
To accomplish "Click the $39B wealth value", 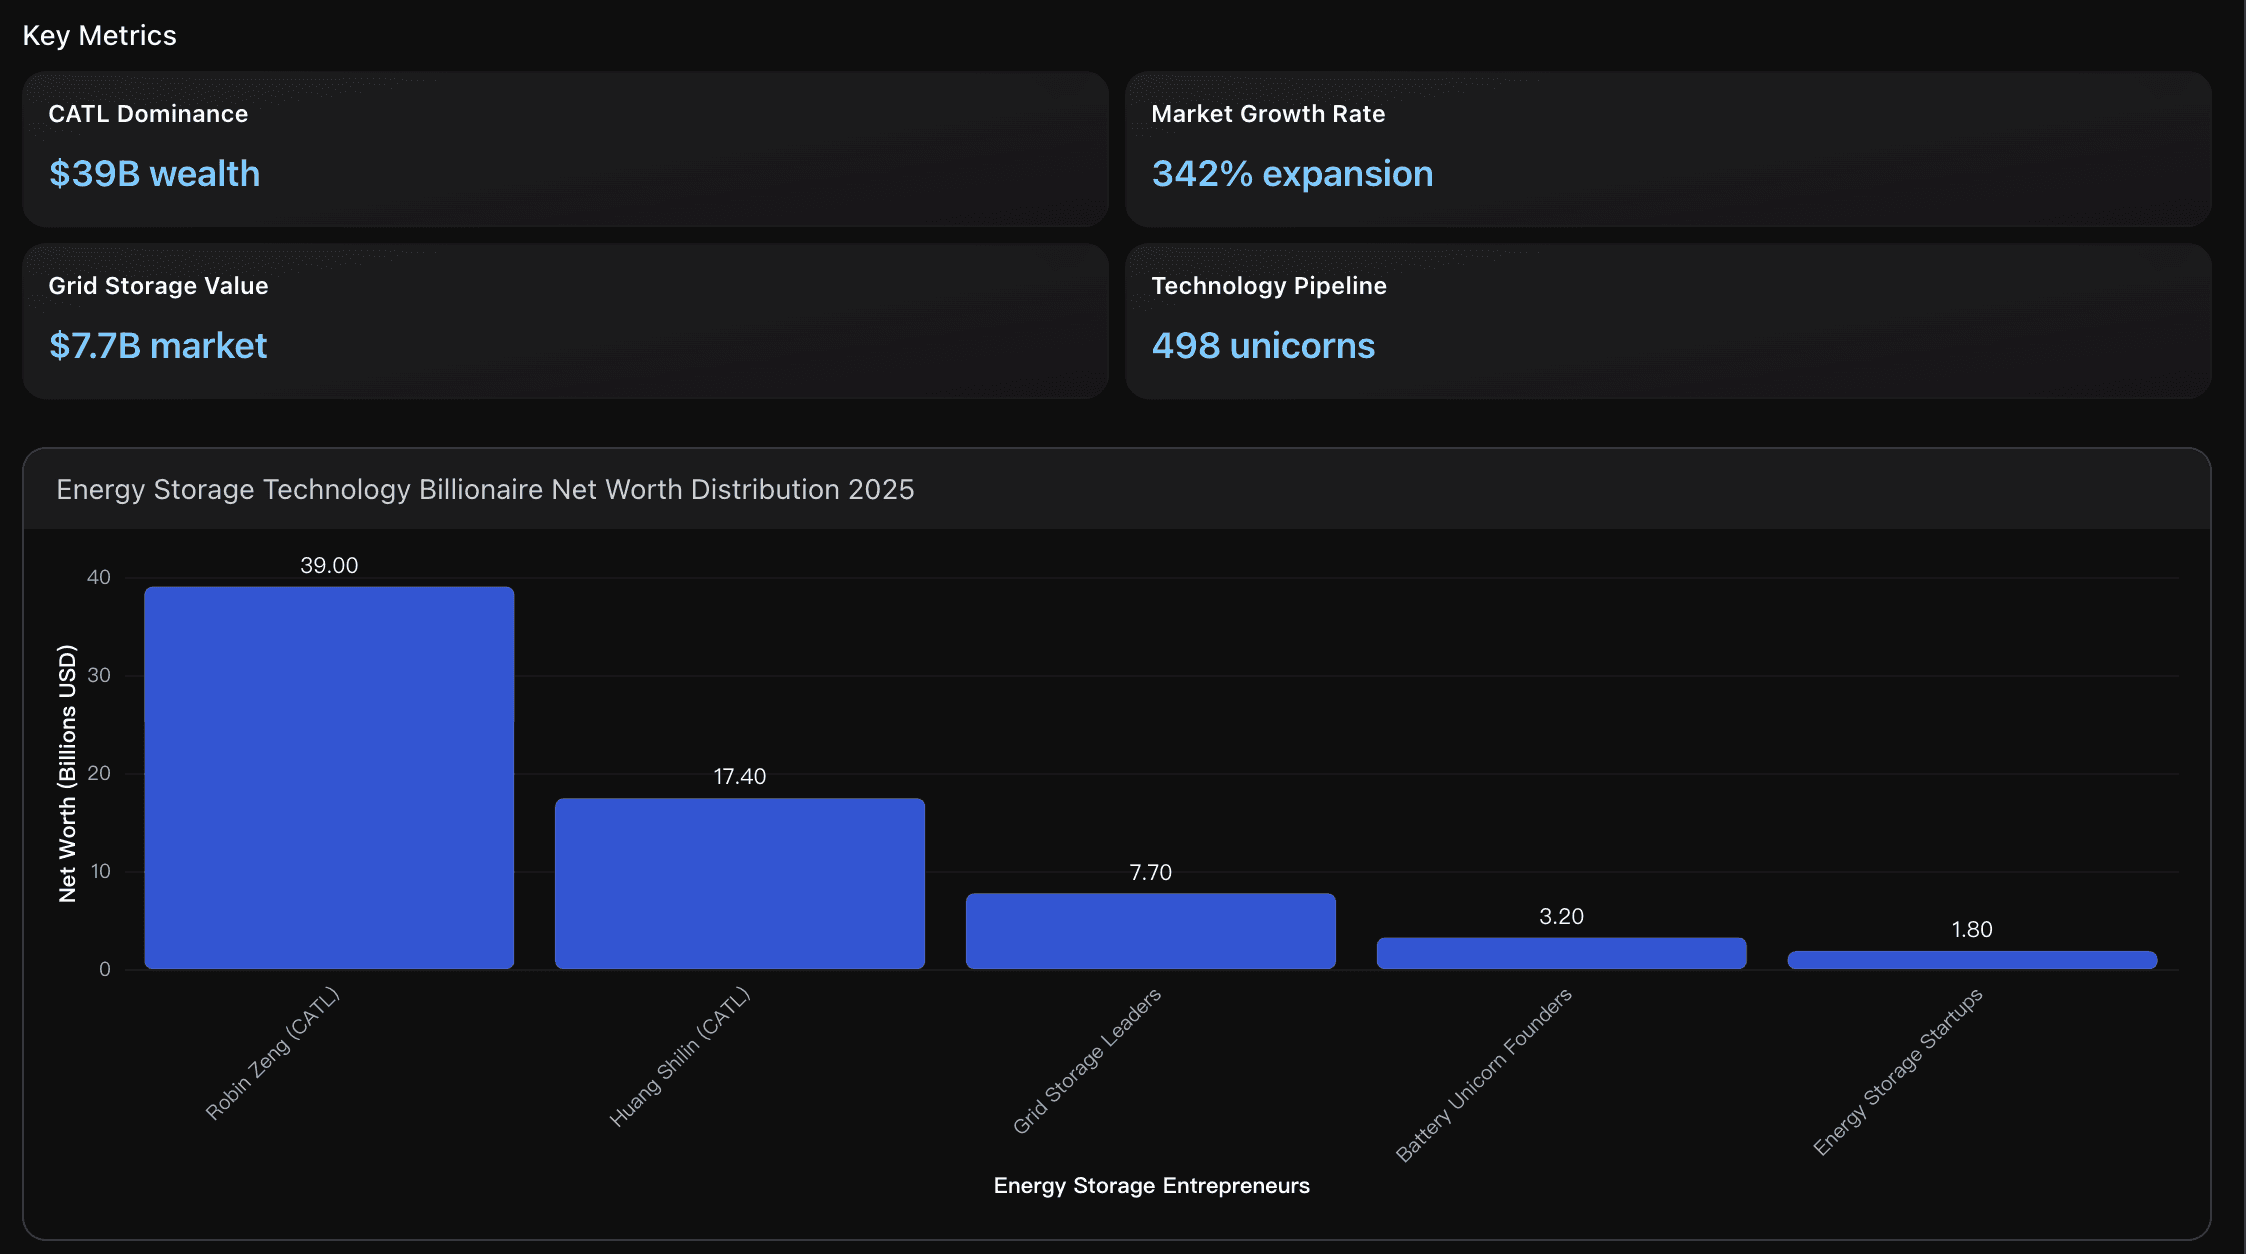I will (x=154, y=174).
